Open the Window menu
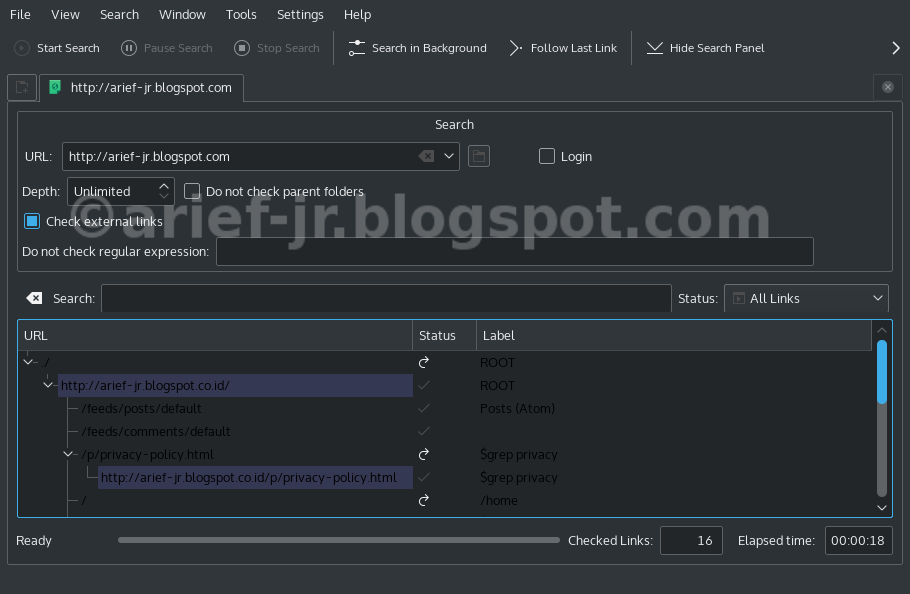 (182, 15)
